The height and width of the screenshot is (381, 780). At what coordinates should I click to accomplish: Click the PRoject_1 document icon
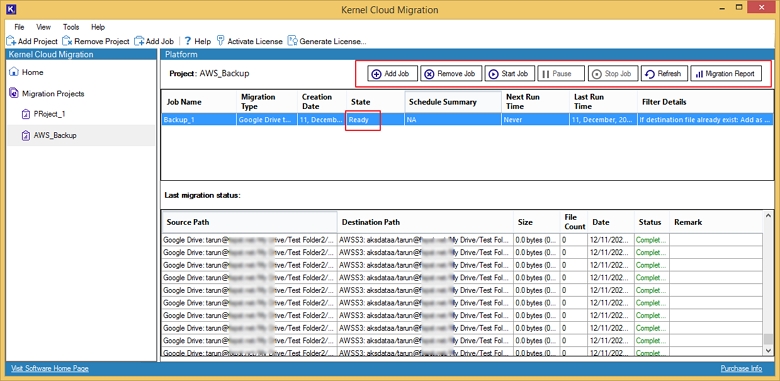coord(26,114)
